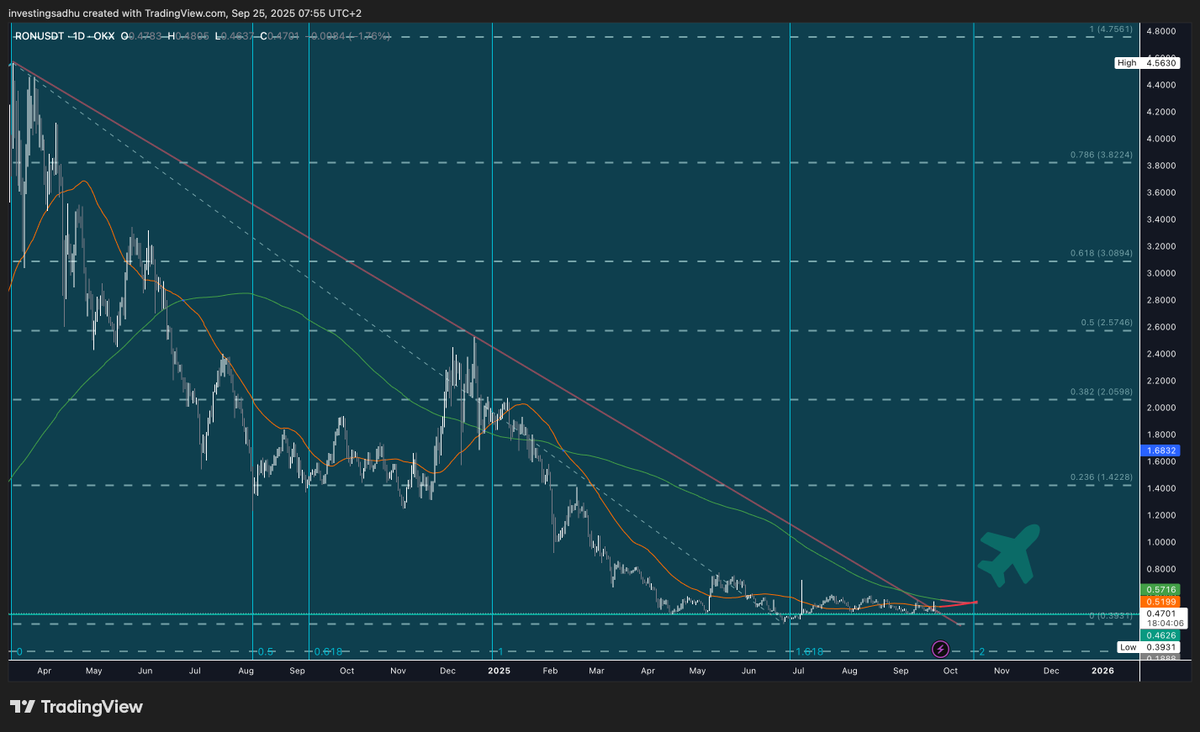Click the Nov label right of the lightning icon
This screenshot has height=732, width=1200.
1000,671
